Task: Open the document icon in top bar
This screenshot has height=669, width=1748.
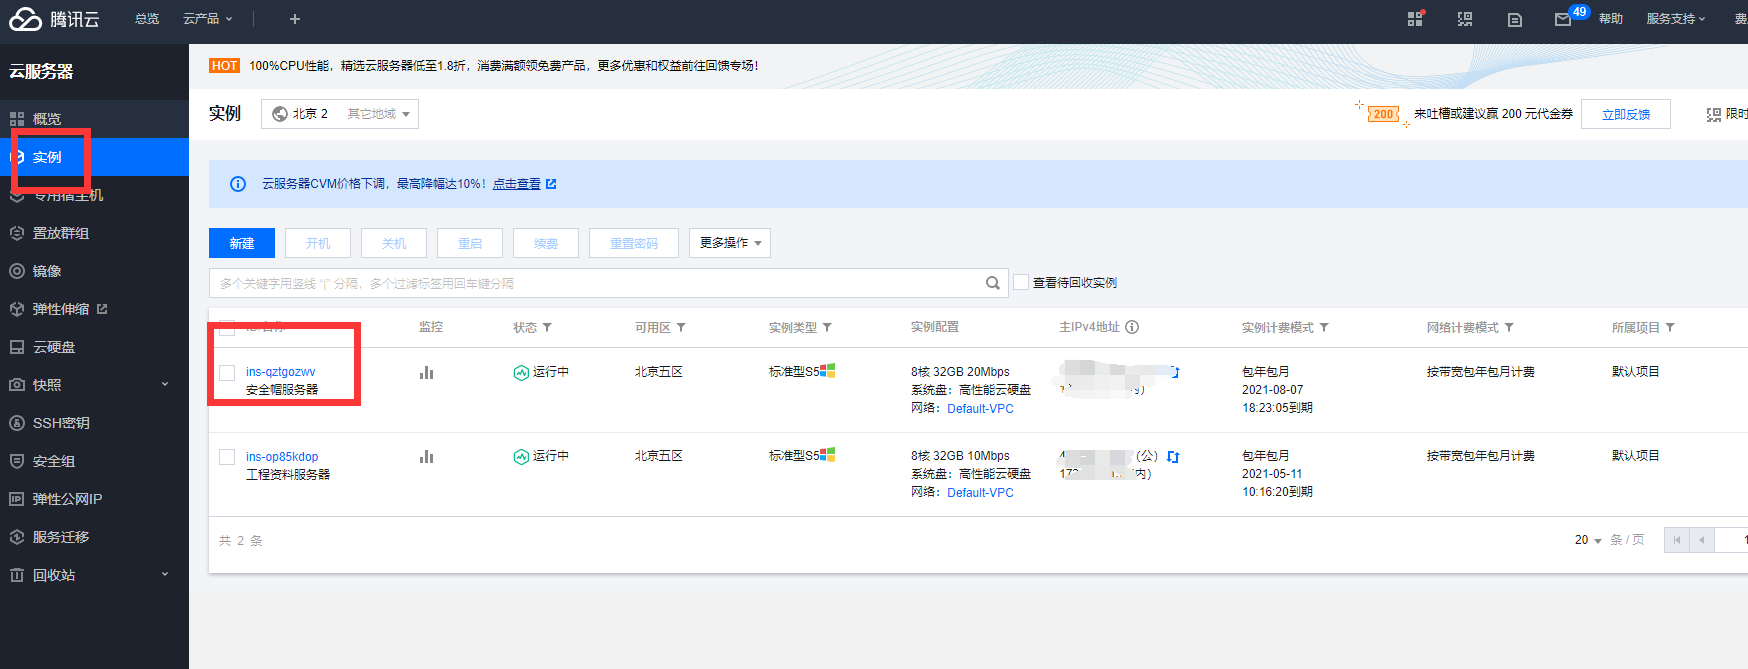Action: [x=1515, y=19]
